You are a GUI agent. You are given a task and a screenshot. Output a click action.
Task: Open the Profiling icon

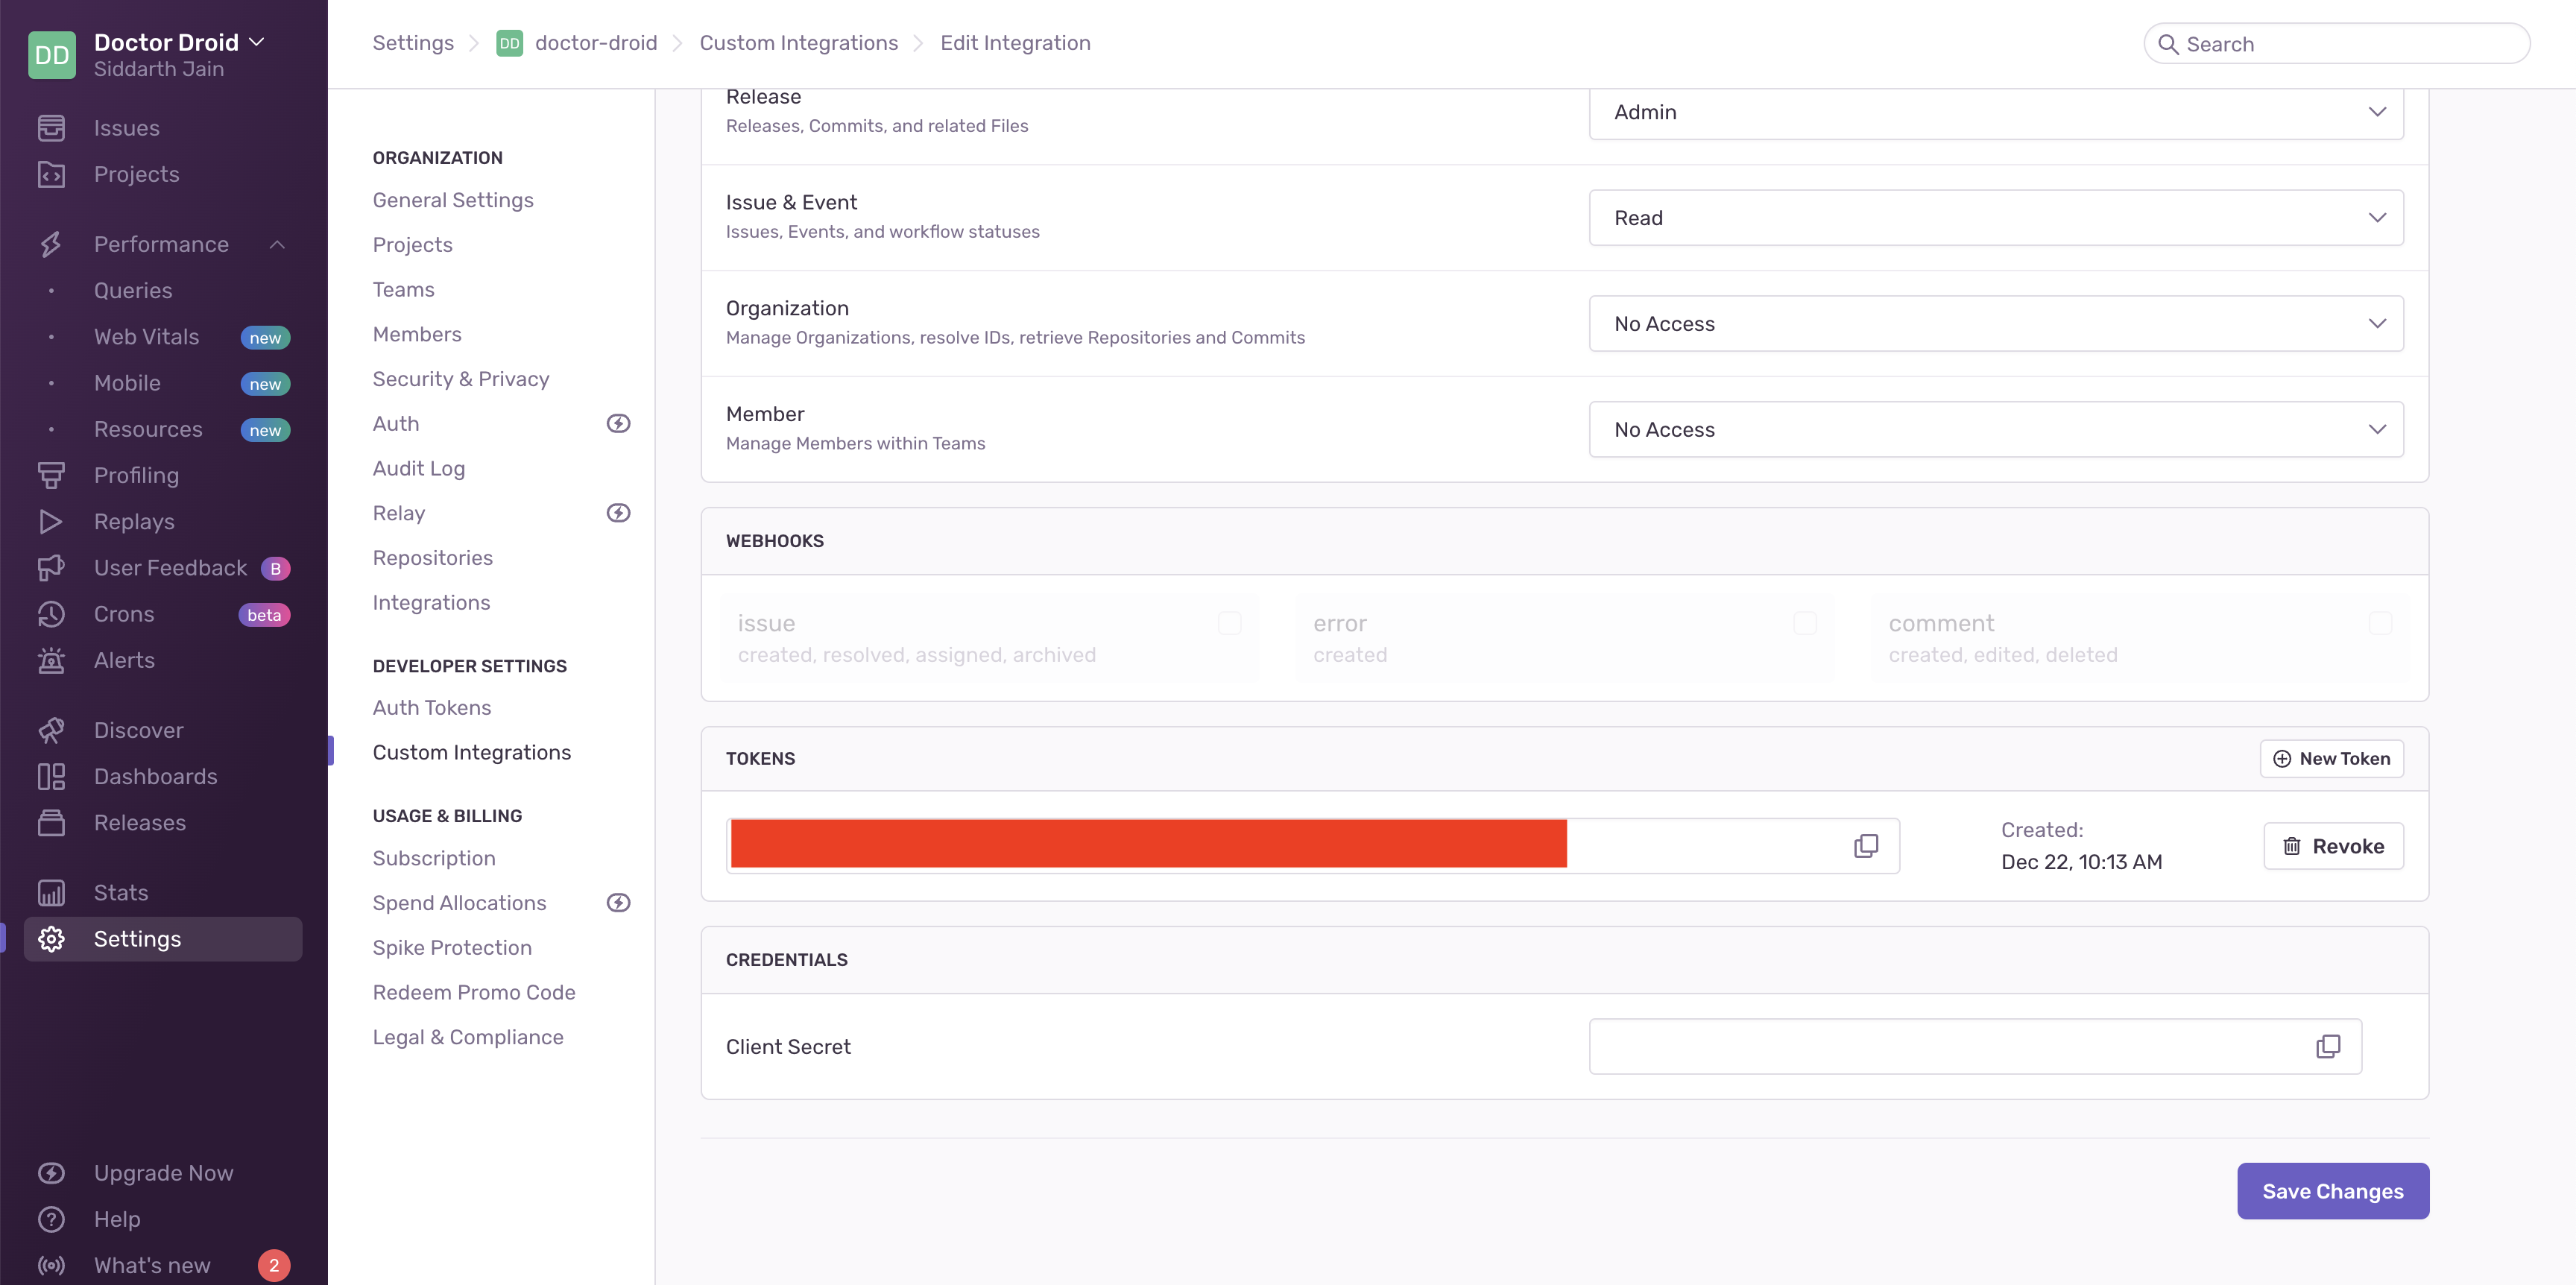[51, 475]
